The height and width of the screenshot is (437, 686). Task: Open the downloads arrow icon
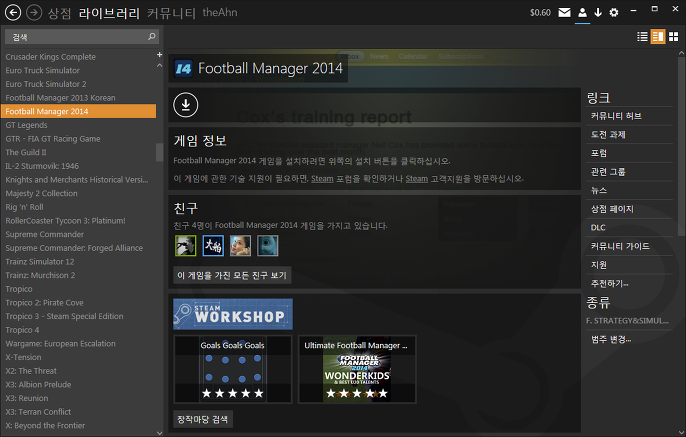(598, 12)
